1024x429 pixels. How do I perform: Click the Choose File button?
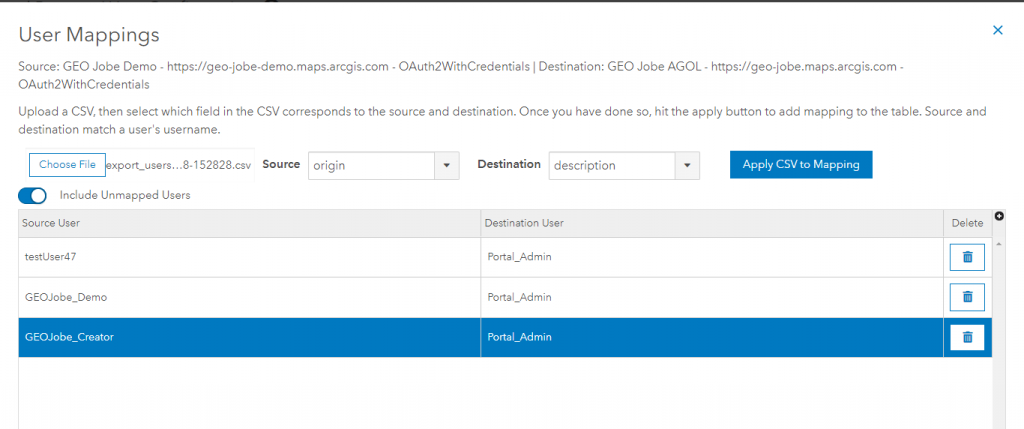point(67,165)
